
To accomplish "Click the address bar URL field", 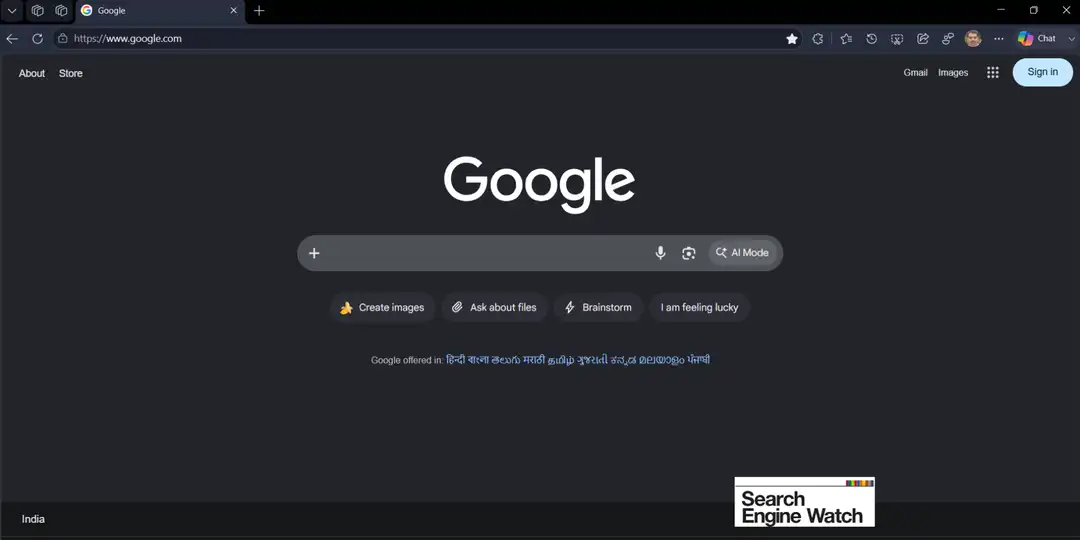I will pyautogui.click(x=427, y=39).
